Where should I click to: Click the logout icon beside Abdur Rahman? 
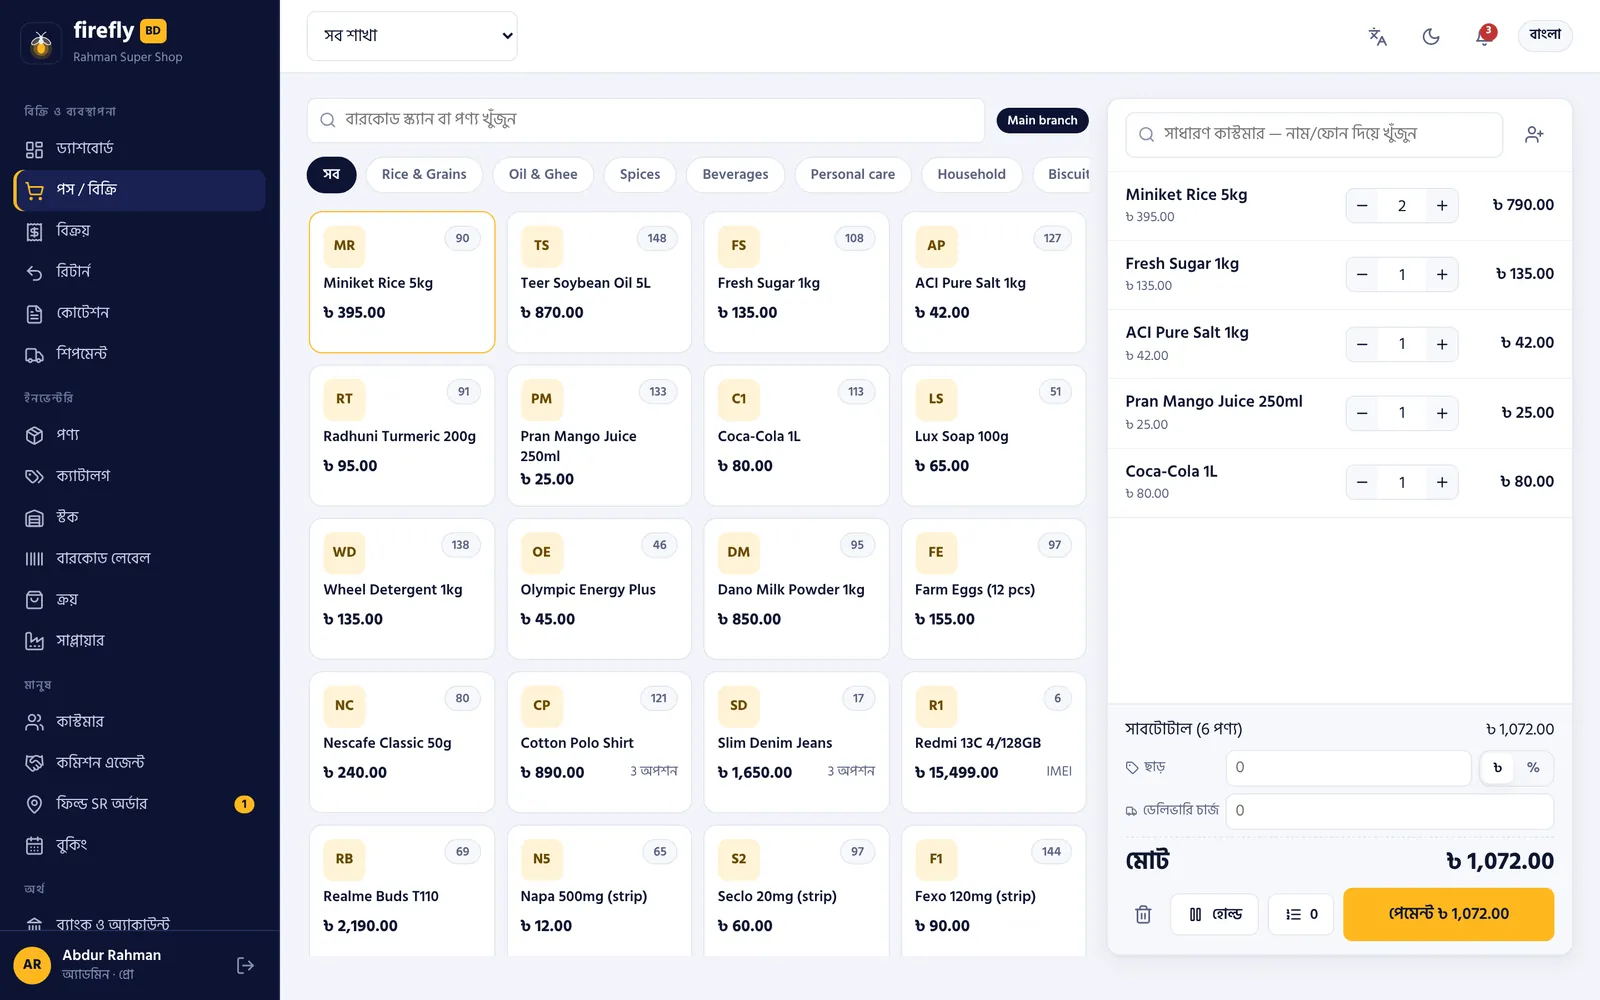tap(245, 965)
